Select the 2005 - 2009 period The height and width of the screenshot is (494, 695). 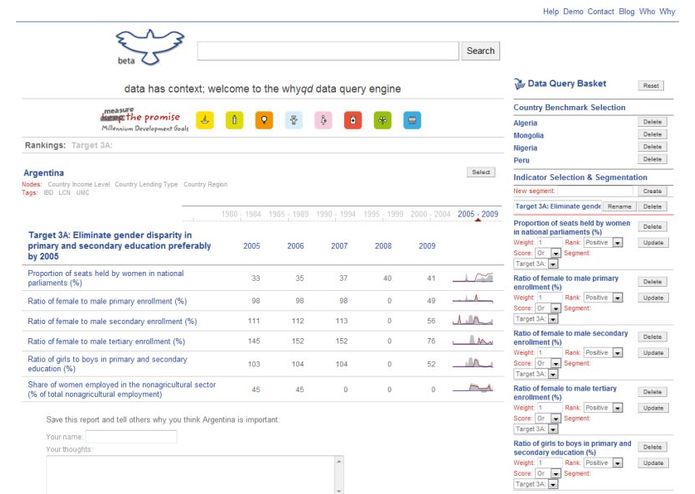pos(478,214)
